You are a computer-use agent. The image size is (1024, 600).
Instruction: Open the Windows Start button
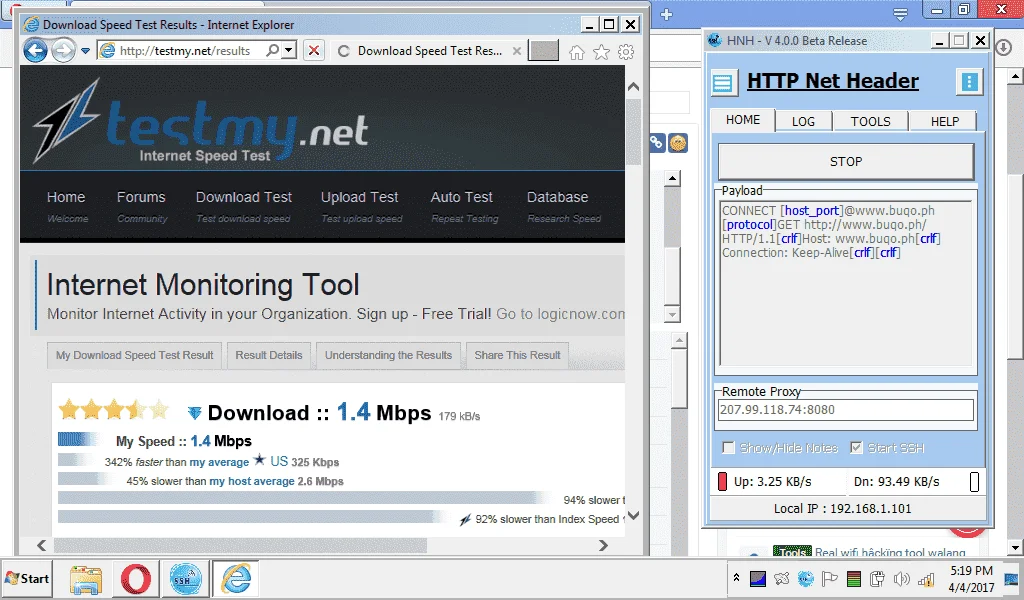coord(27,578)
